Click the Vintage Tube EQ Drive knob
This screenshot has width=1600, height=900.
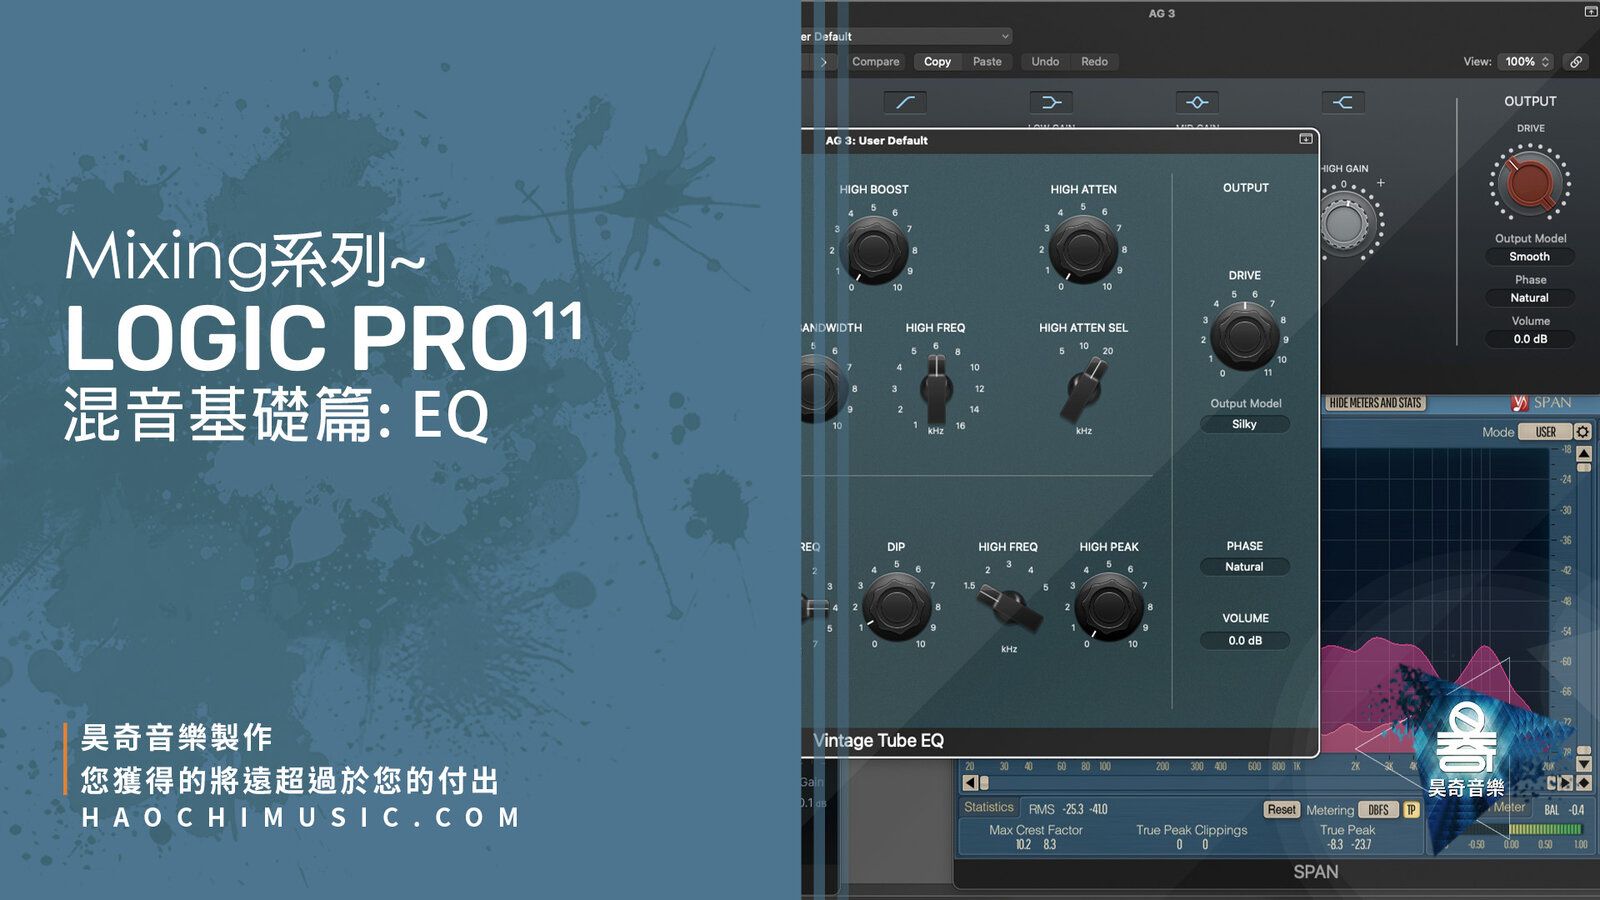click(1245, 336)
